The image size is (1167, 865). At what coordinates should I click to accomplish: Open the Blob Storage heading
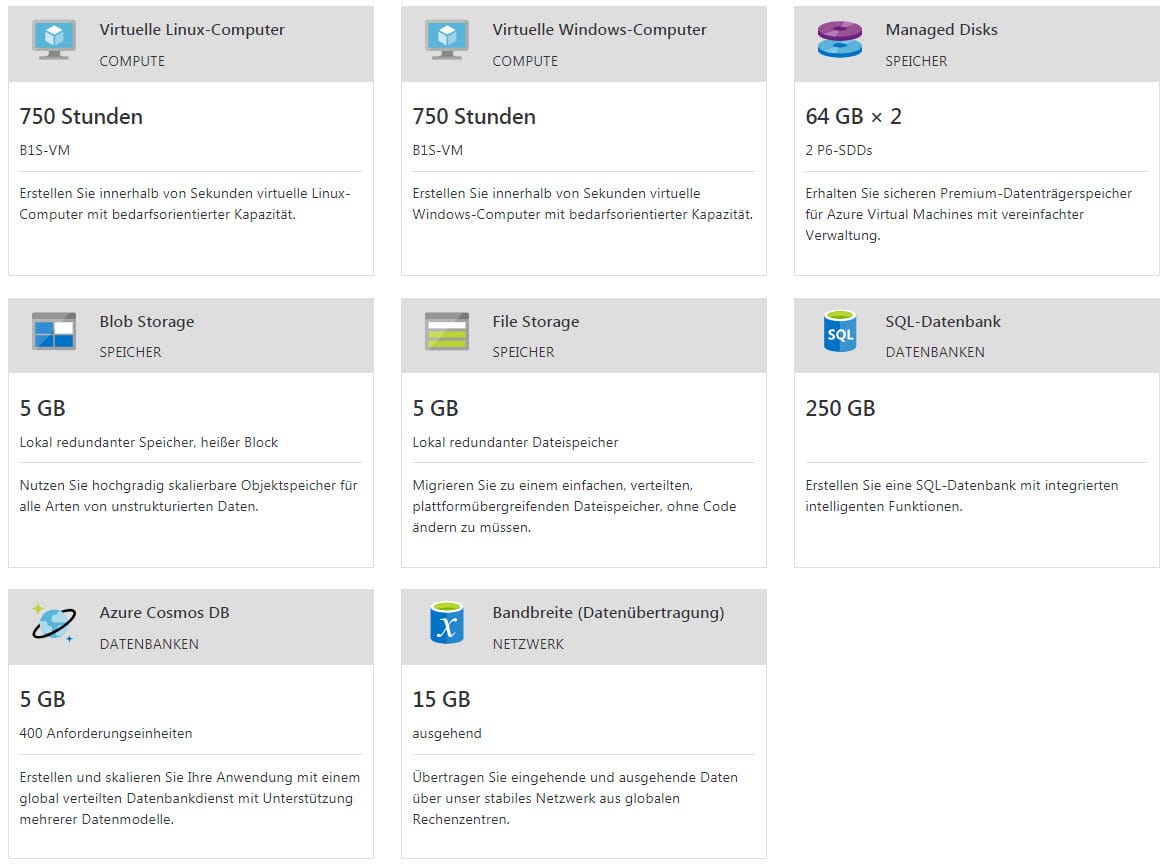[x=147, y=322]
